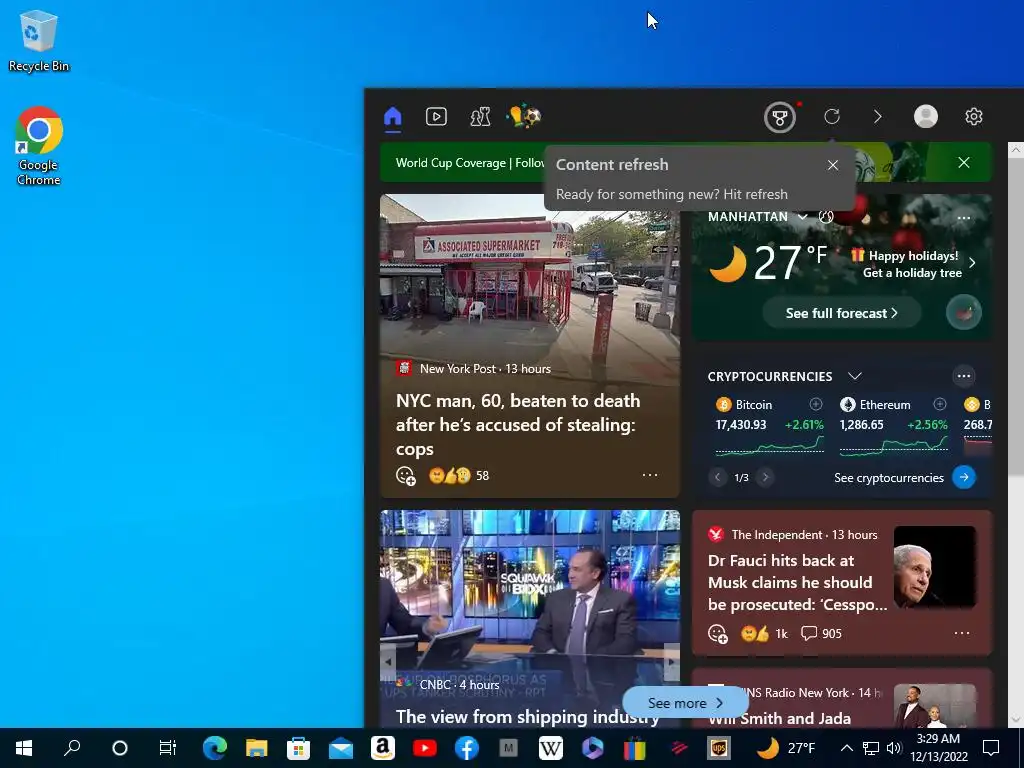Open the rewards trophy badge icon
The height and width of the screenshot is (768, 1024).
[780, 118]
